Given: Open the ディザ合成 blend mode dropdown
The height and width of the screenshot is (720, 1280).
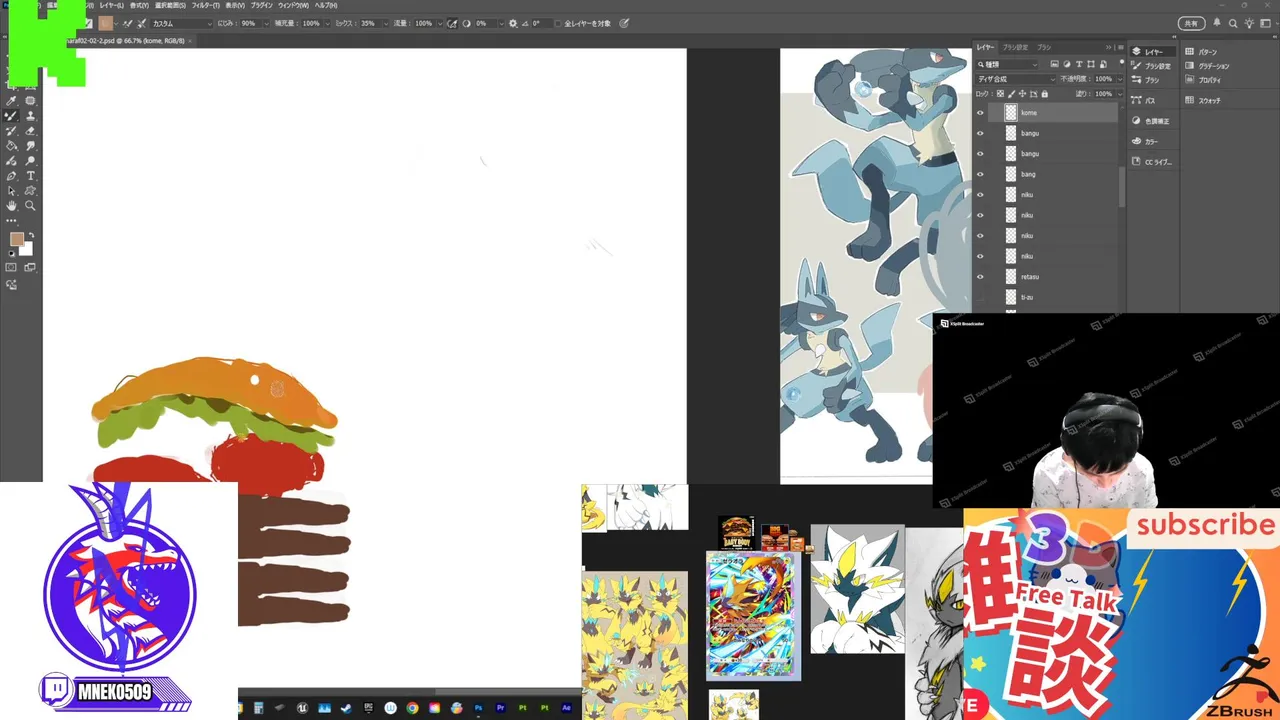Looking at the screenshot, I should 1016,79.
